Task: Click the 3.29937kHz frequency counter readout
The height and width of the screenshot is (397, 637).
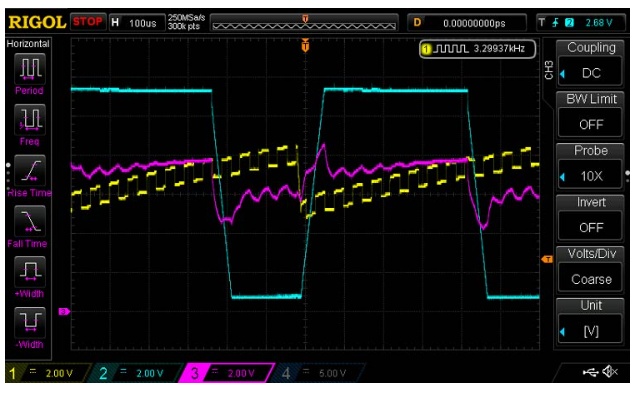Action: 478,49
